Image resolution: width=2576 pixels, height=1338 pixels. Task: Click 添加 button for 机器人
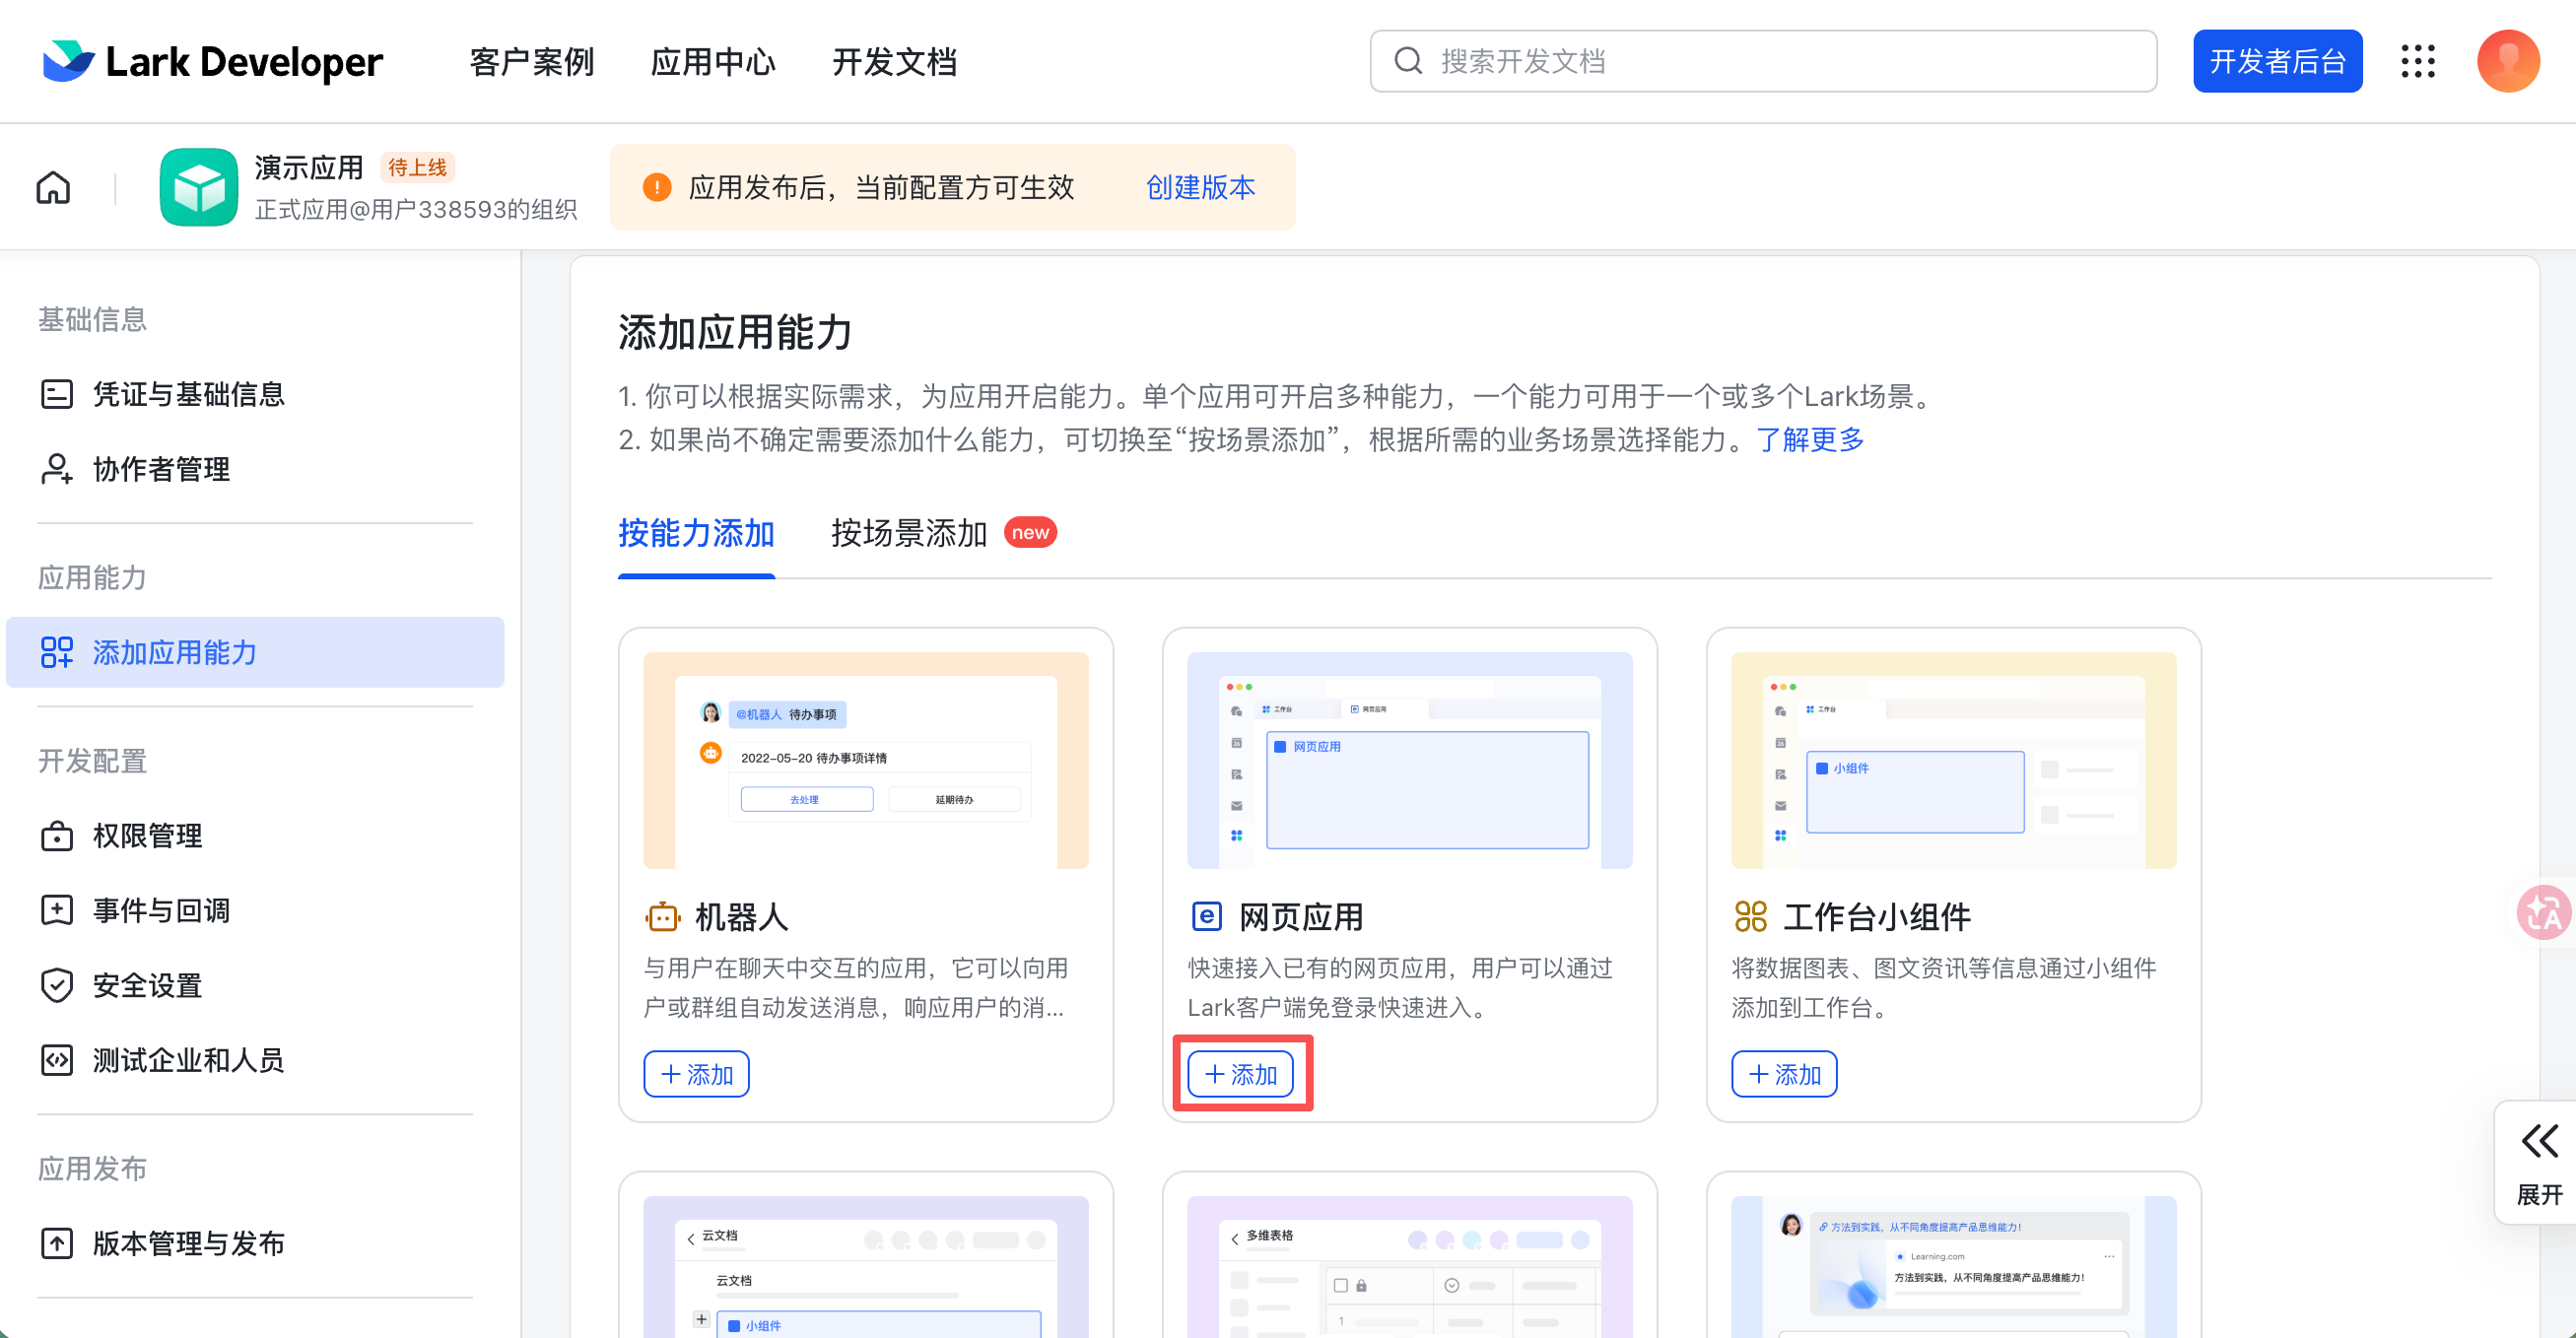[696, 1074]
